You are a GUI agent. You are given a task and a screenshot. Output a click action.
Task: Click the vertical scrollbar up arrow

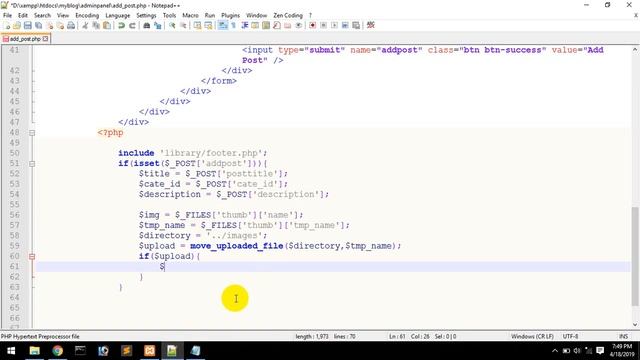tap(635, 50)
